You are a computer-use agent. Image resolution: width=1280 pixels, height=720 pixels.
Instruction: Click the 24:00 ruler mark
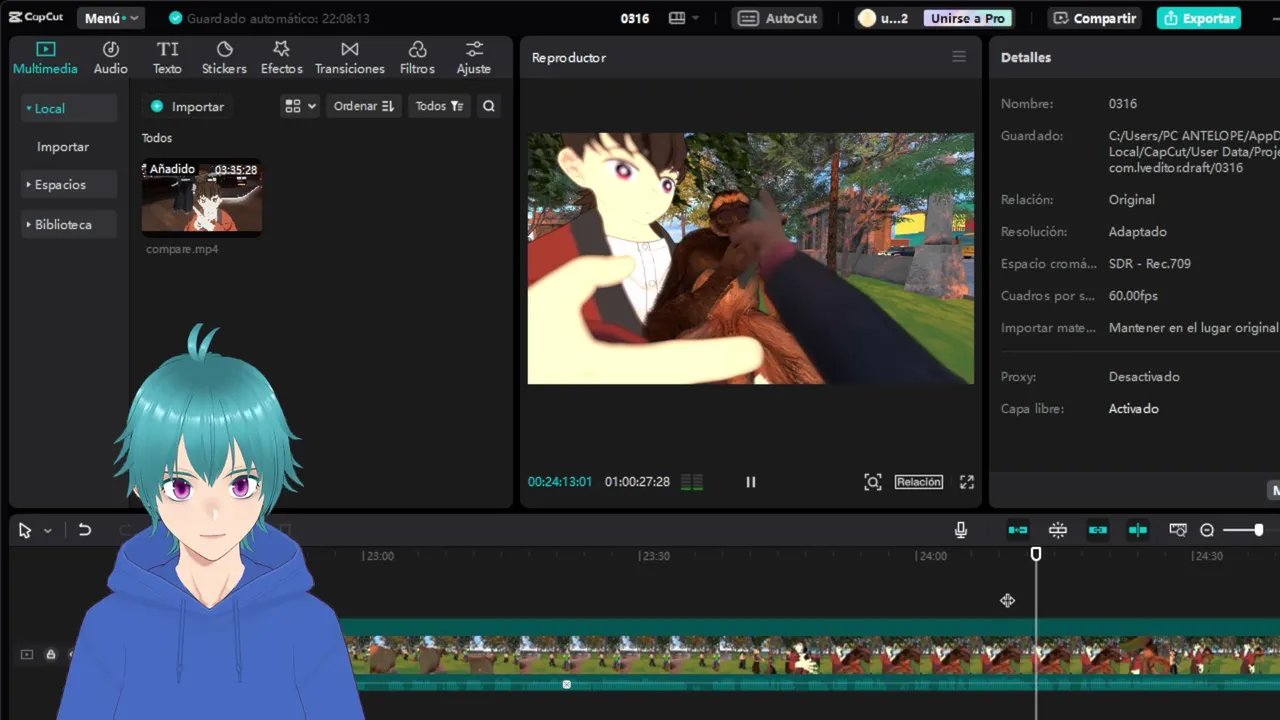932,556
